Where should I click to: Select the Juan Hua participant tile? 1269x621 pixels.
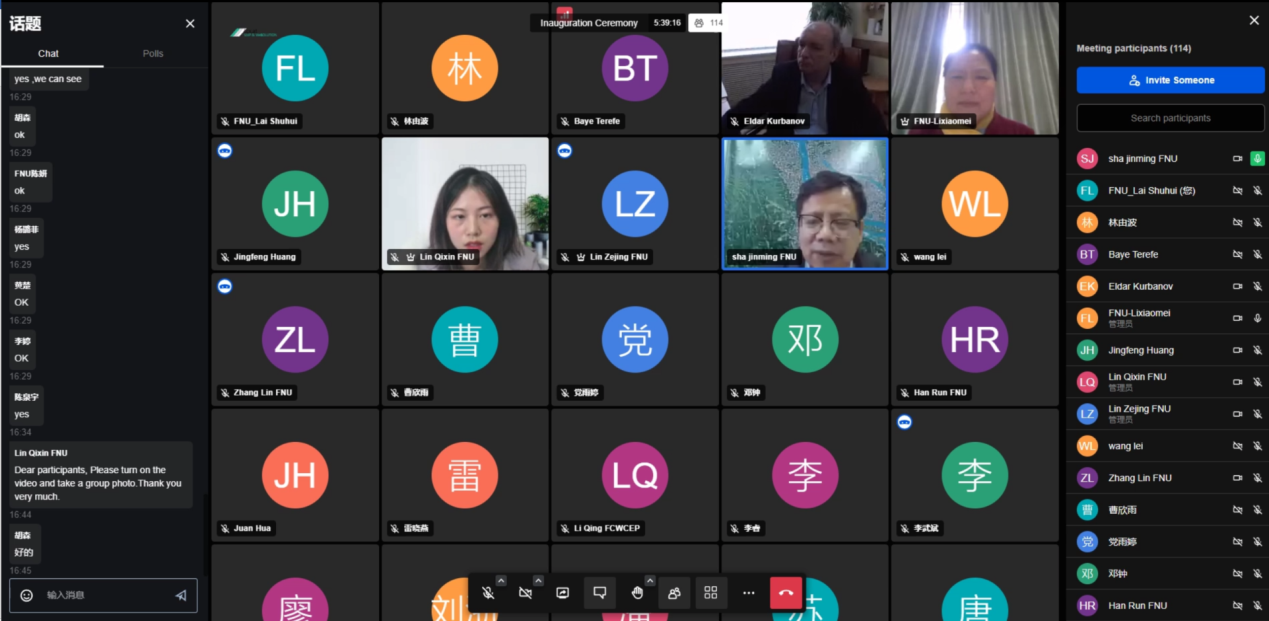click(x=295, y=476)
